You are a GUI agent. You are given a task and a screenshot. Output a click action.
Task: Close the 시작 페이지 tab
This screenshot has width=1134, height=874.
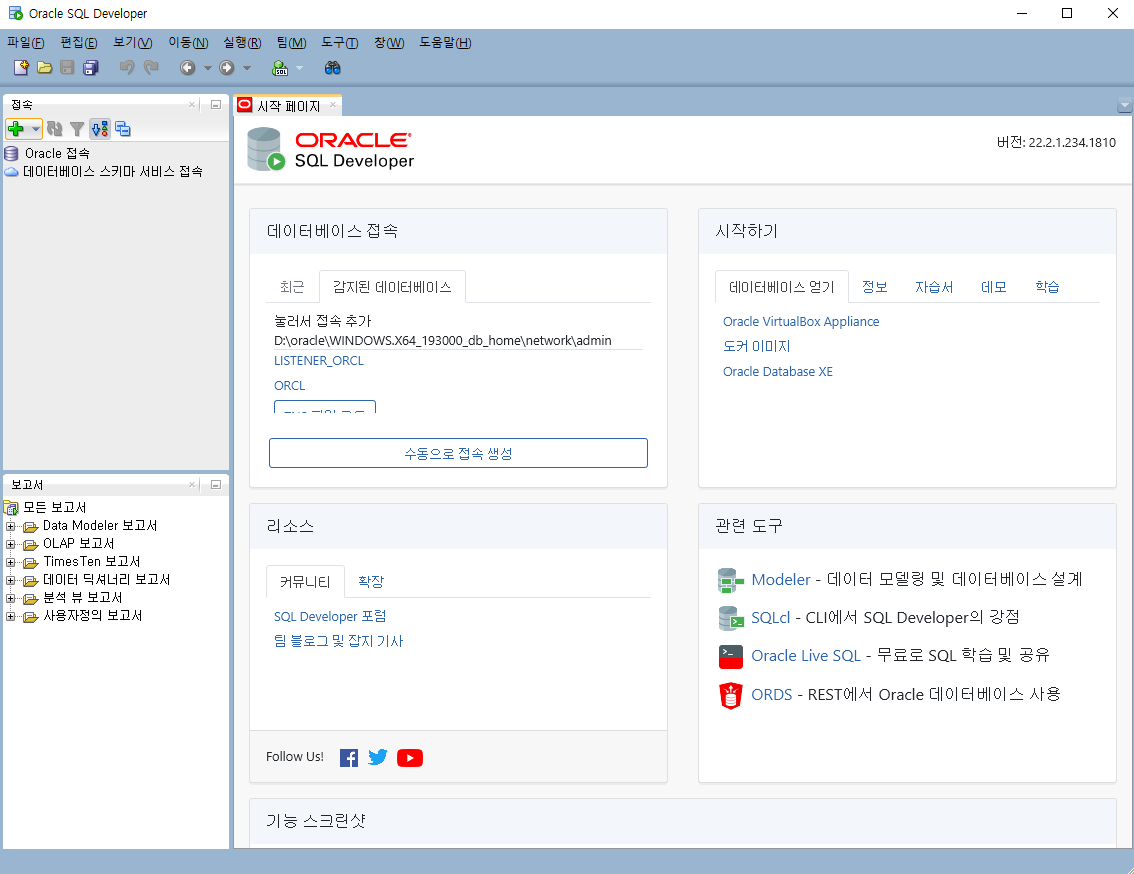pyautogui.click(x=333, y=105)
